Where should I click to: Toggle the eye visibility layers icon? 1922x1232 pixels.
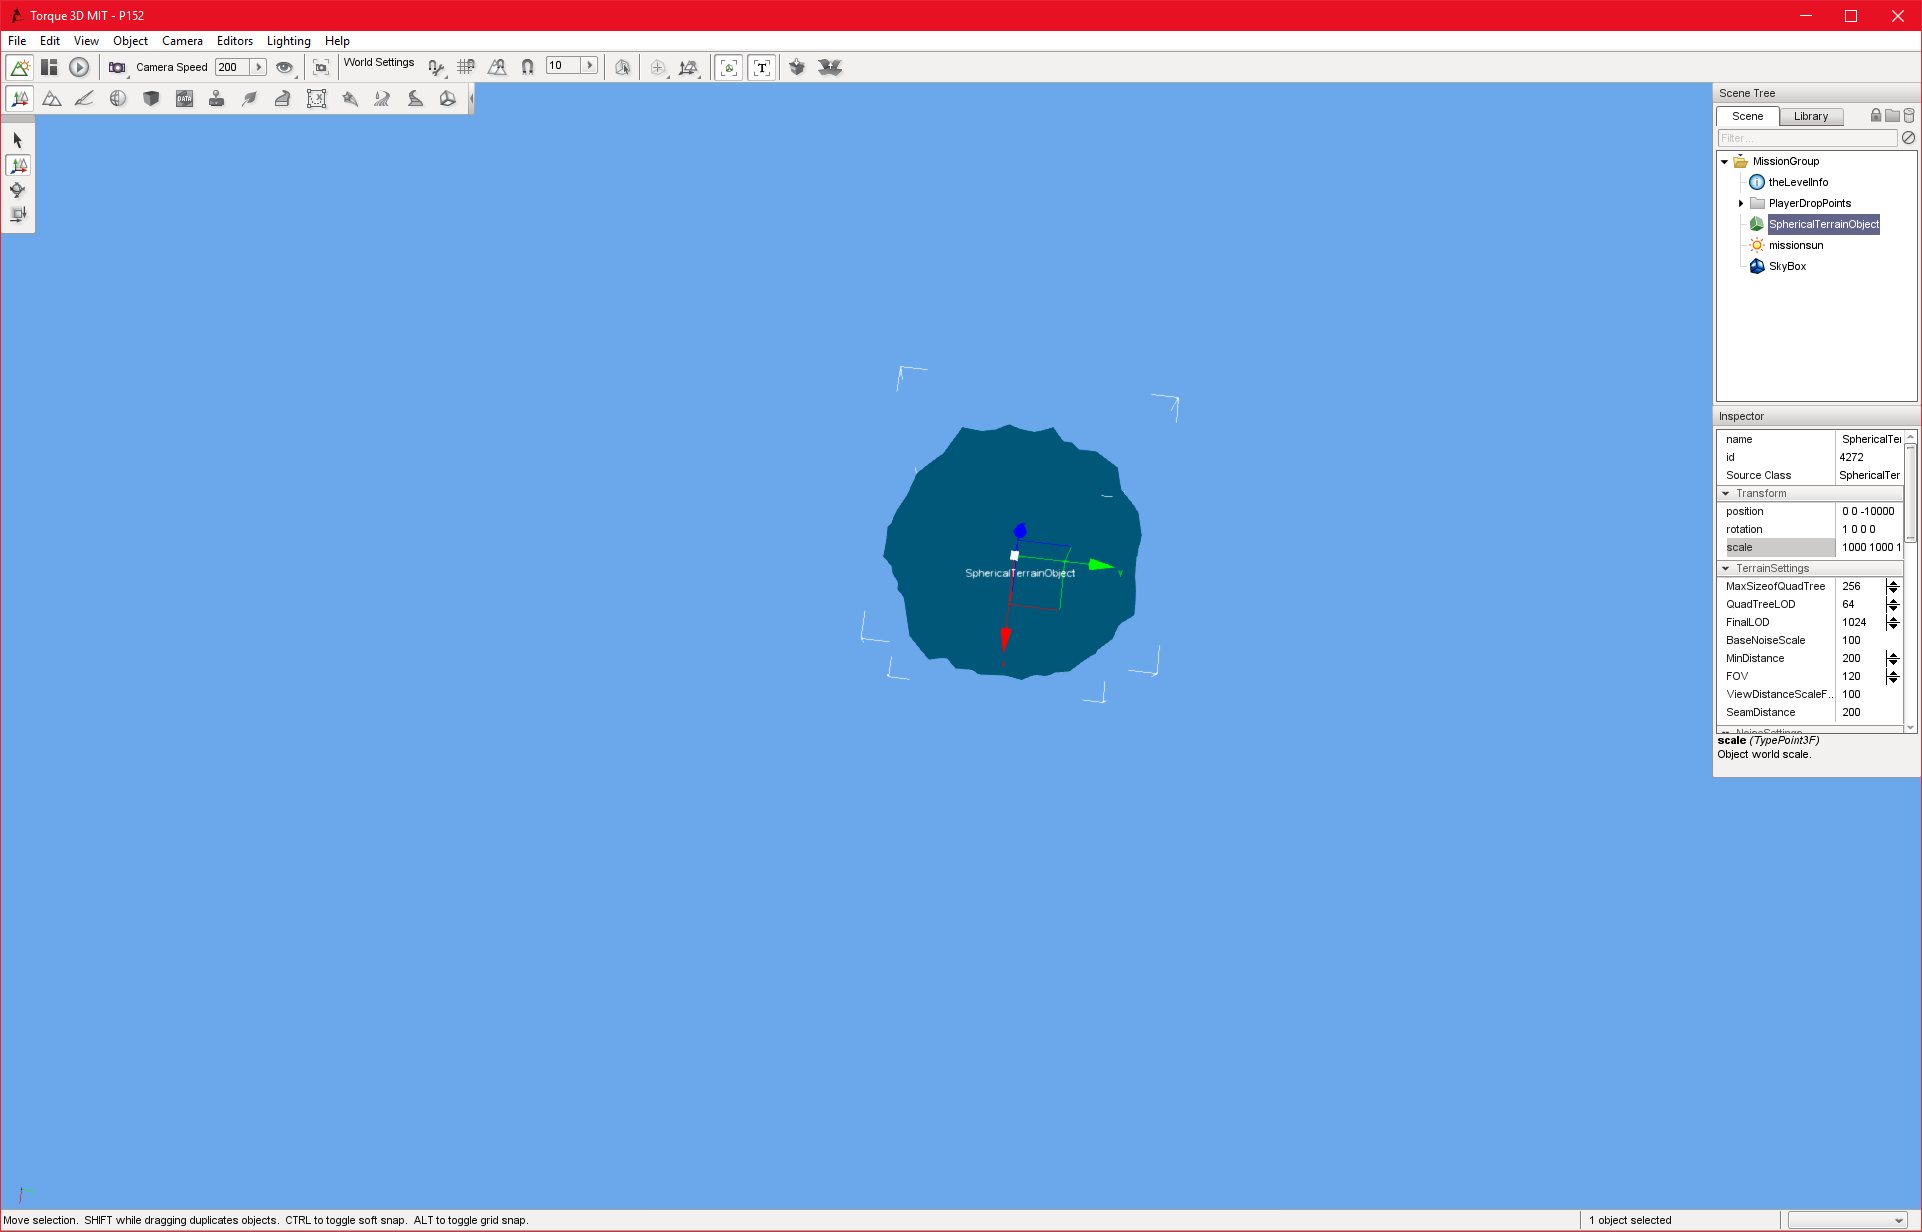[x=285, y=67]
